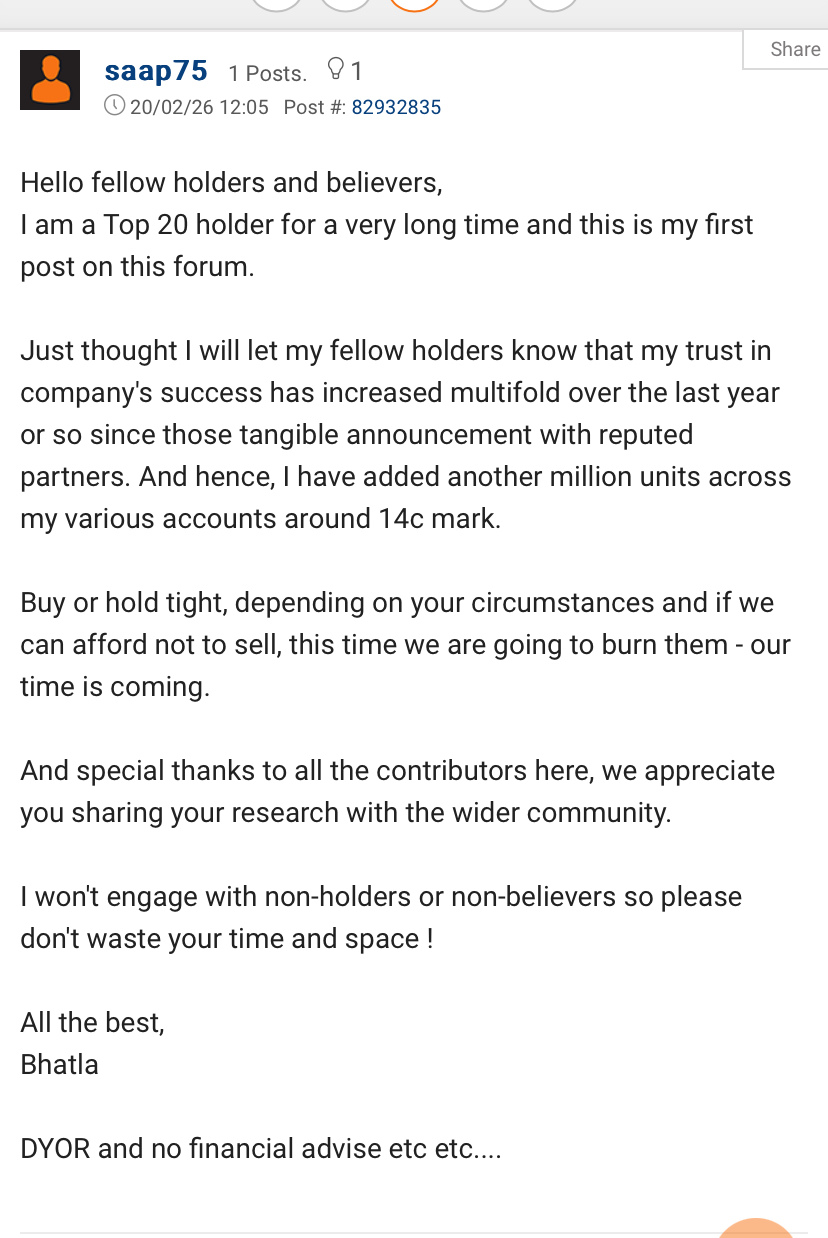Click the 'Bhatla' signature text
Viewport: 828px width, 1238px height.
click(59, 1064)
